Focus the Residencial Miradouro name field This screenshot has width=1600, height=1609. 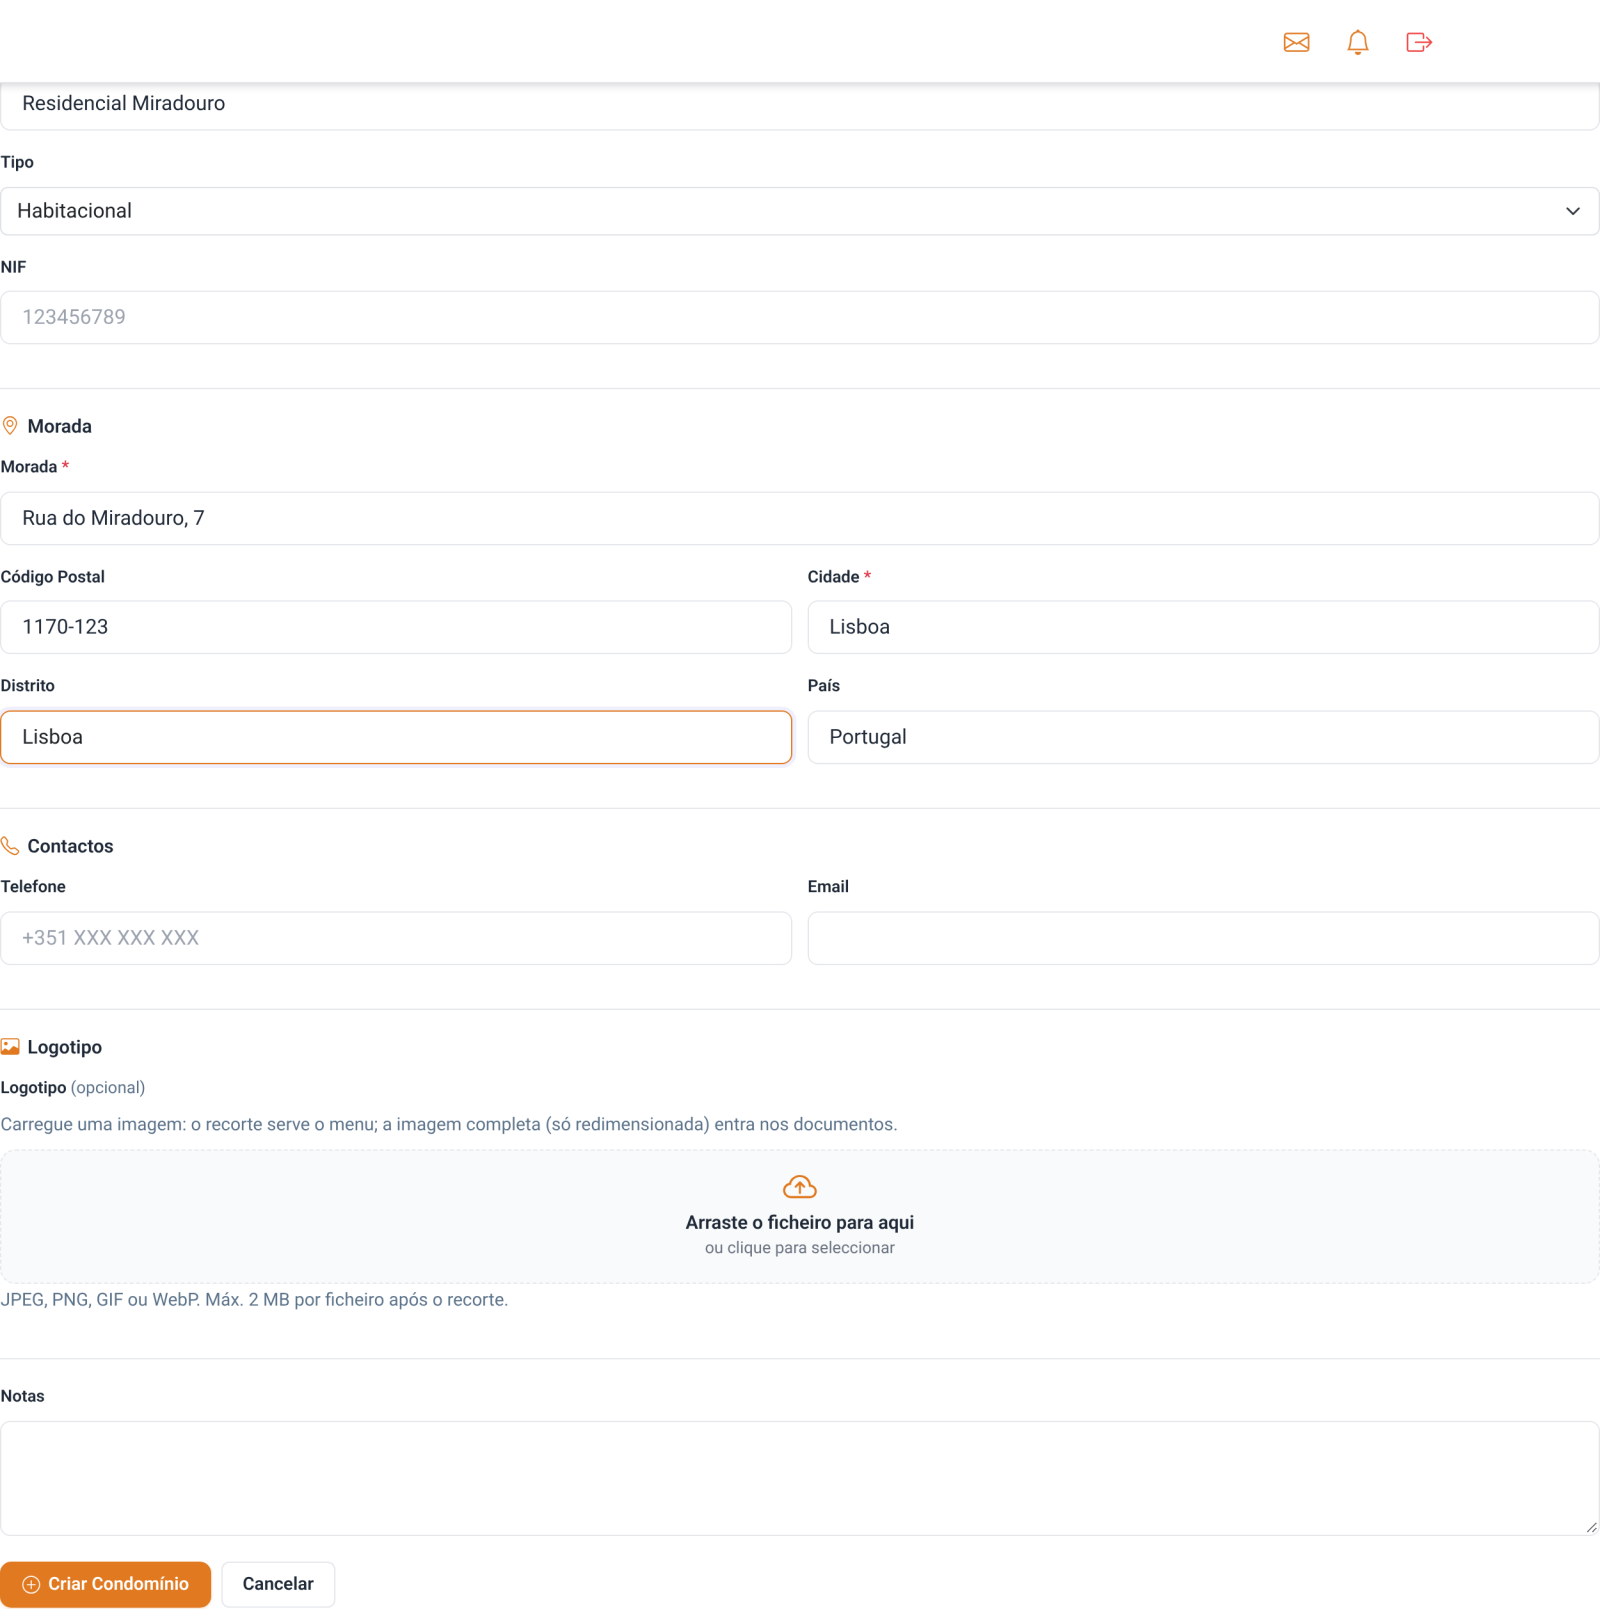tap(799, 104)
